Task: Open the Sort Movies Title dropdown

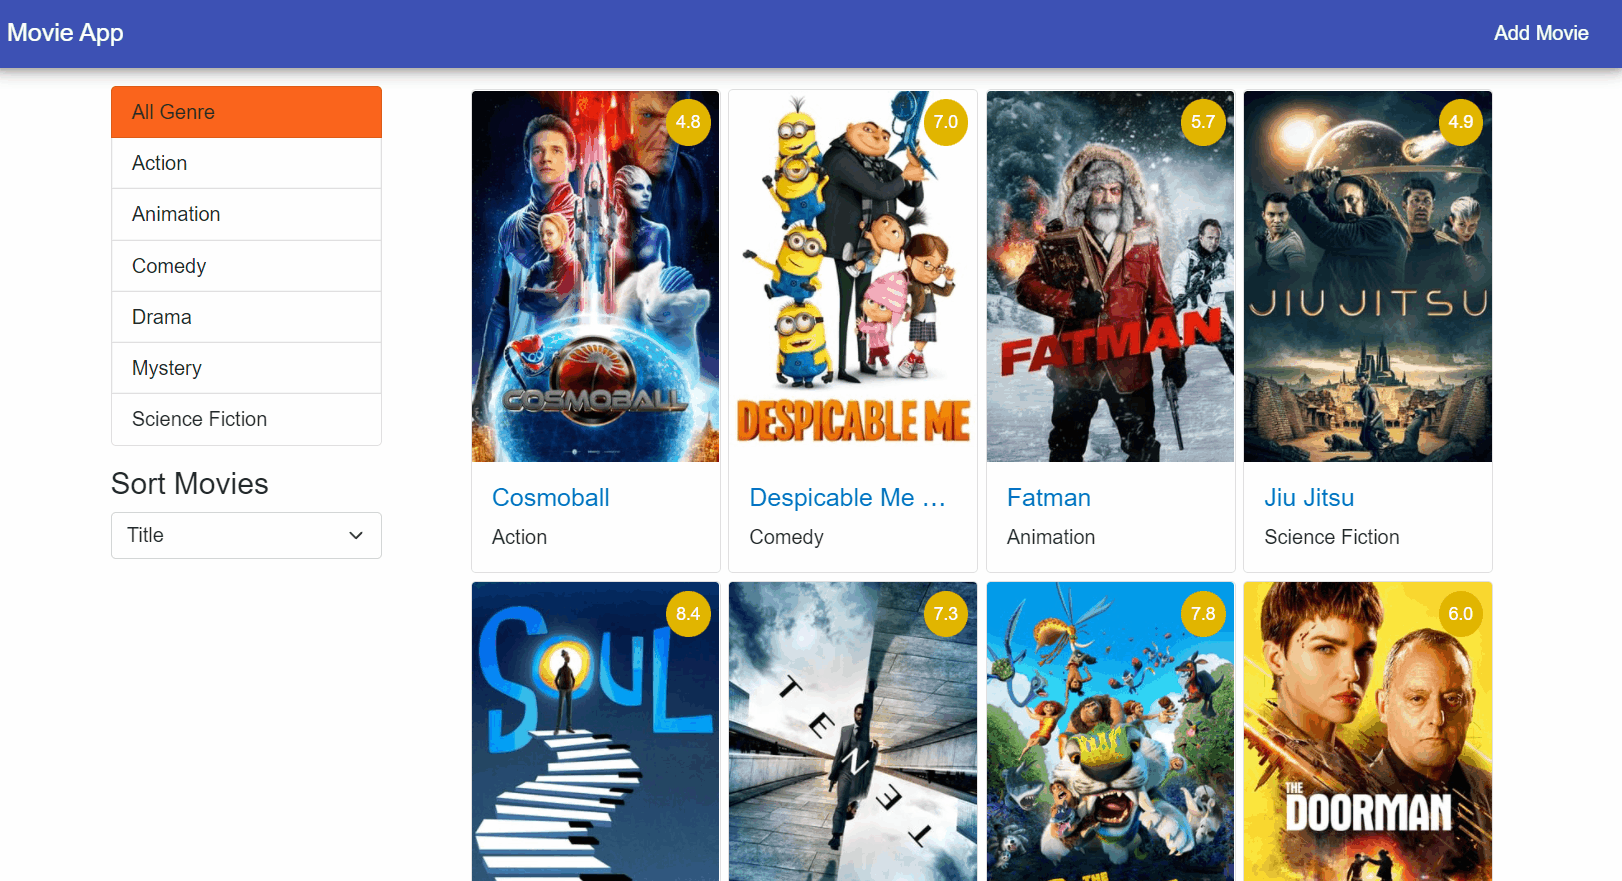Action: tap(246, 535)
